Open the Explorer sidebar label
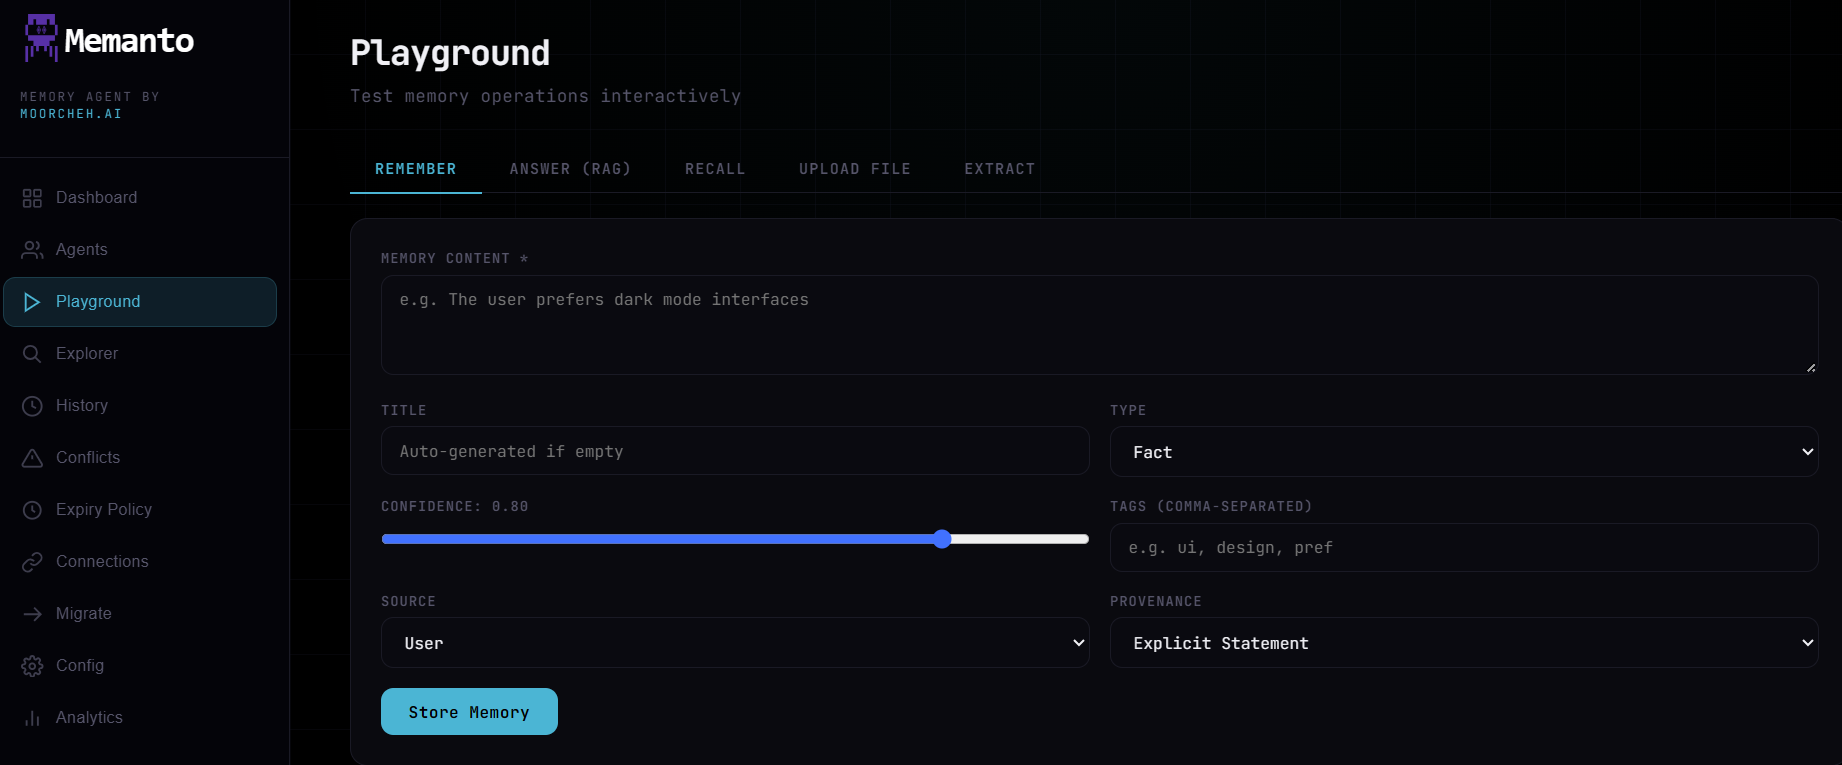The height and width of the screenshot is (765, 1842). 87,354
